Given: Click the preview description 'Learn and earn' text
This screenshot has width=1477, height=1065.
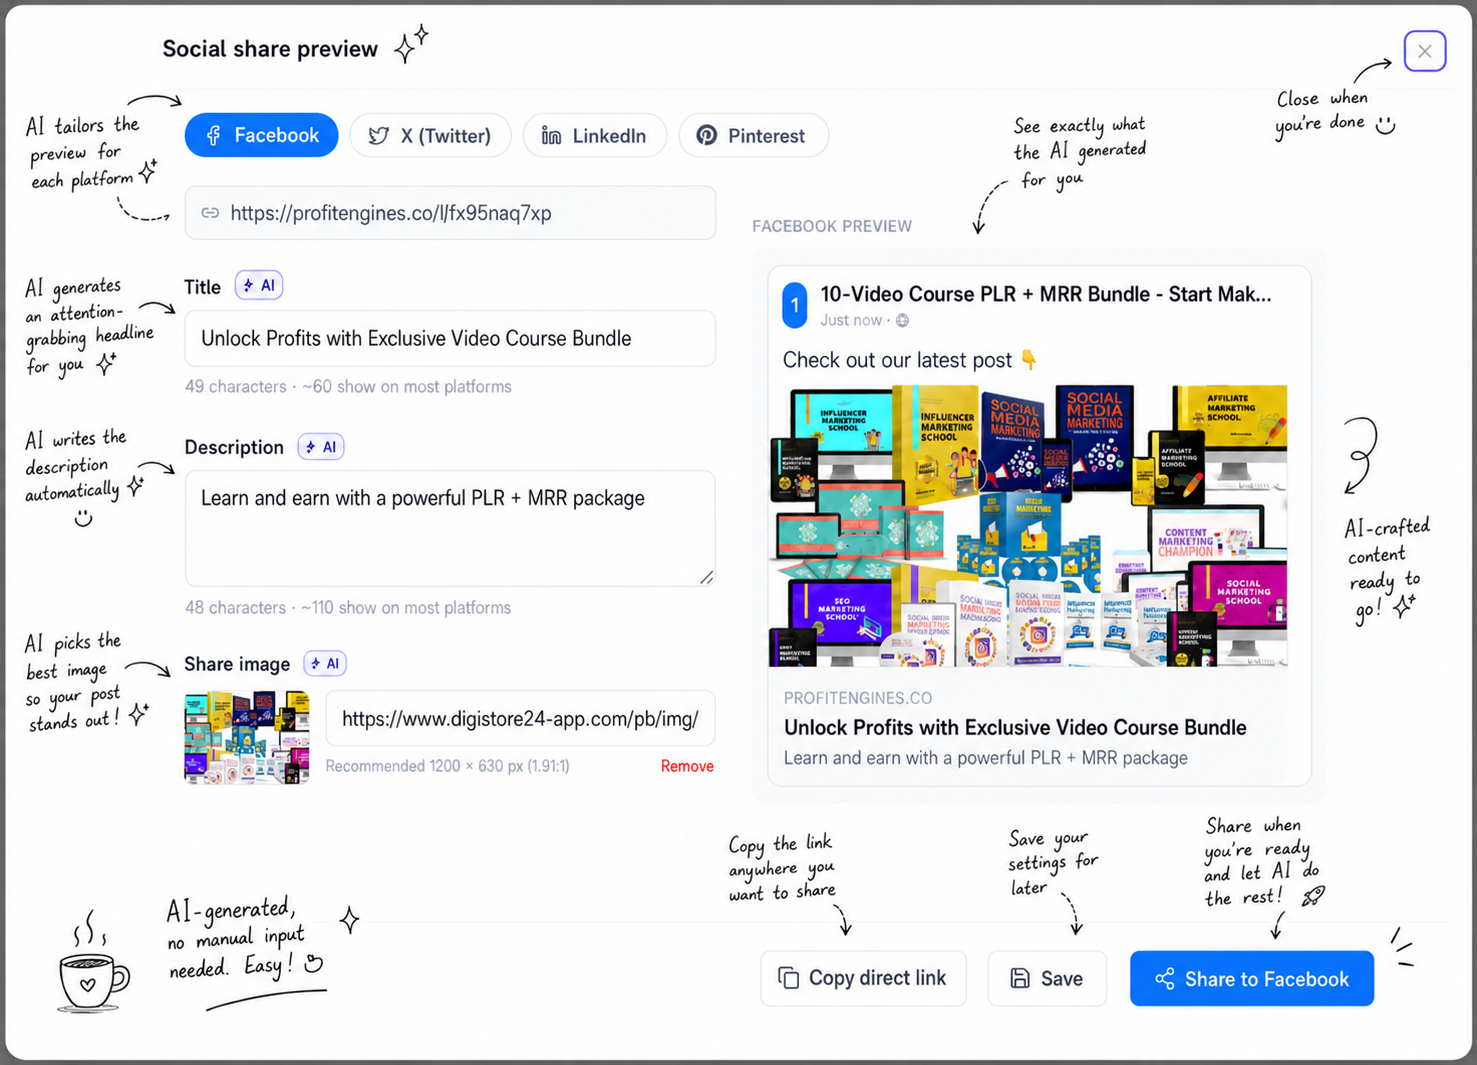Looking at the screenshot, I should pos(986,758).
